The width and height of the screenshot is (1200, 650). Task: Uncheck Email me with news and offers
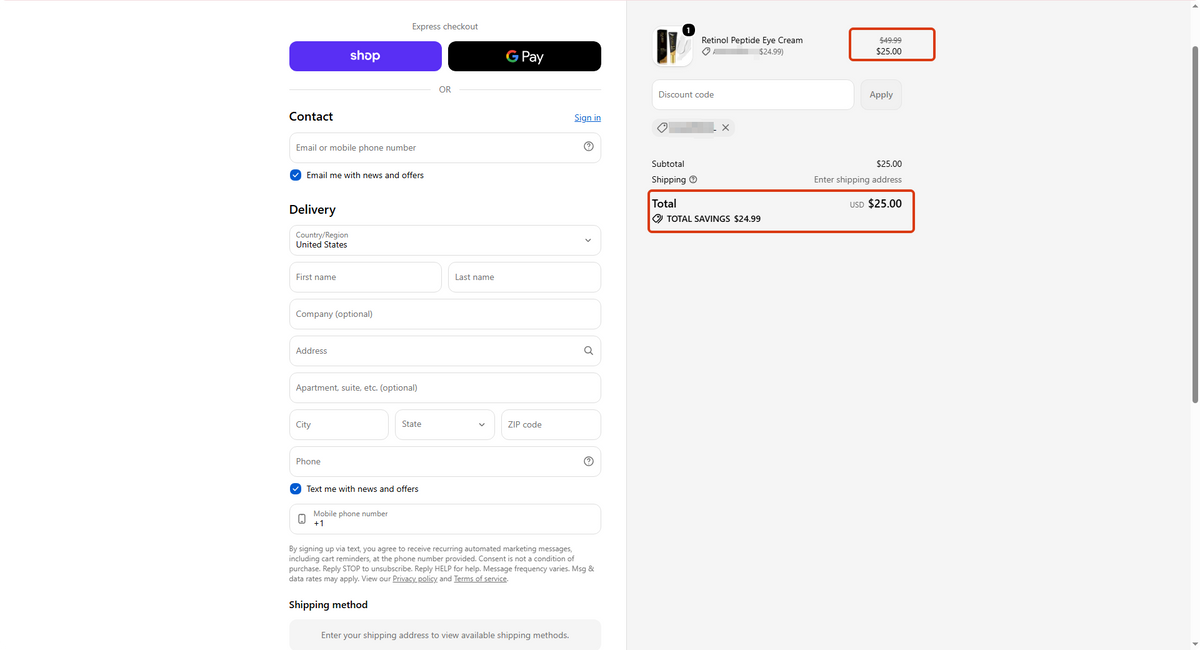point(295,175)
